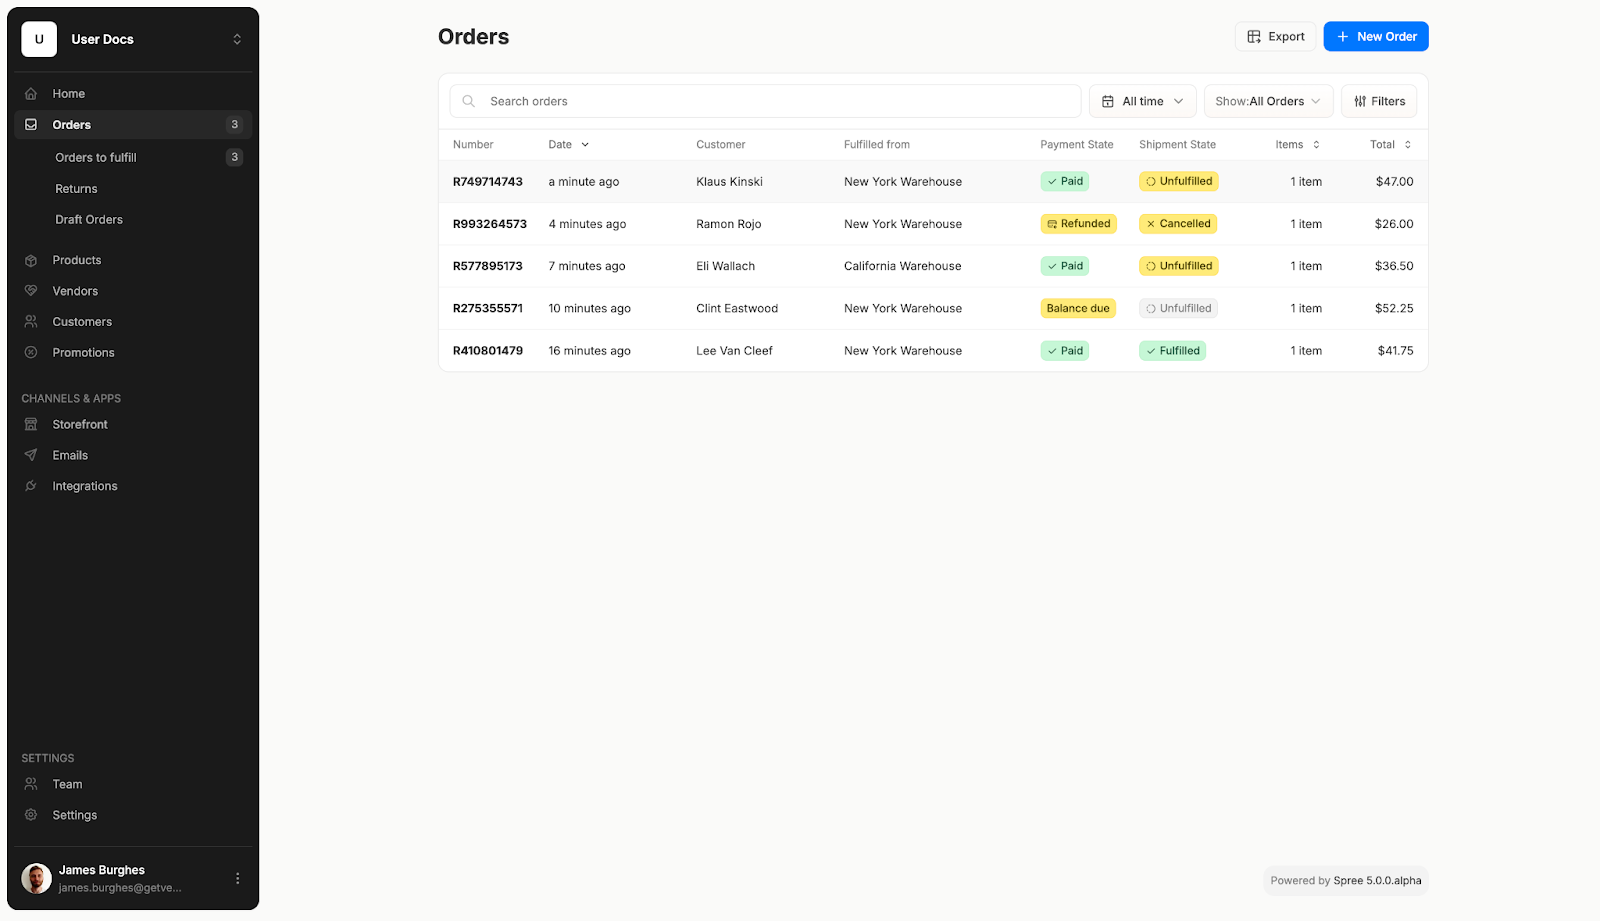Open order R993264573
Screen dimensions: 1600x921
(490, 224)
